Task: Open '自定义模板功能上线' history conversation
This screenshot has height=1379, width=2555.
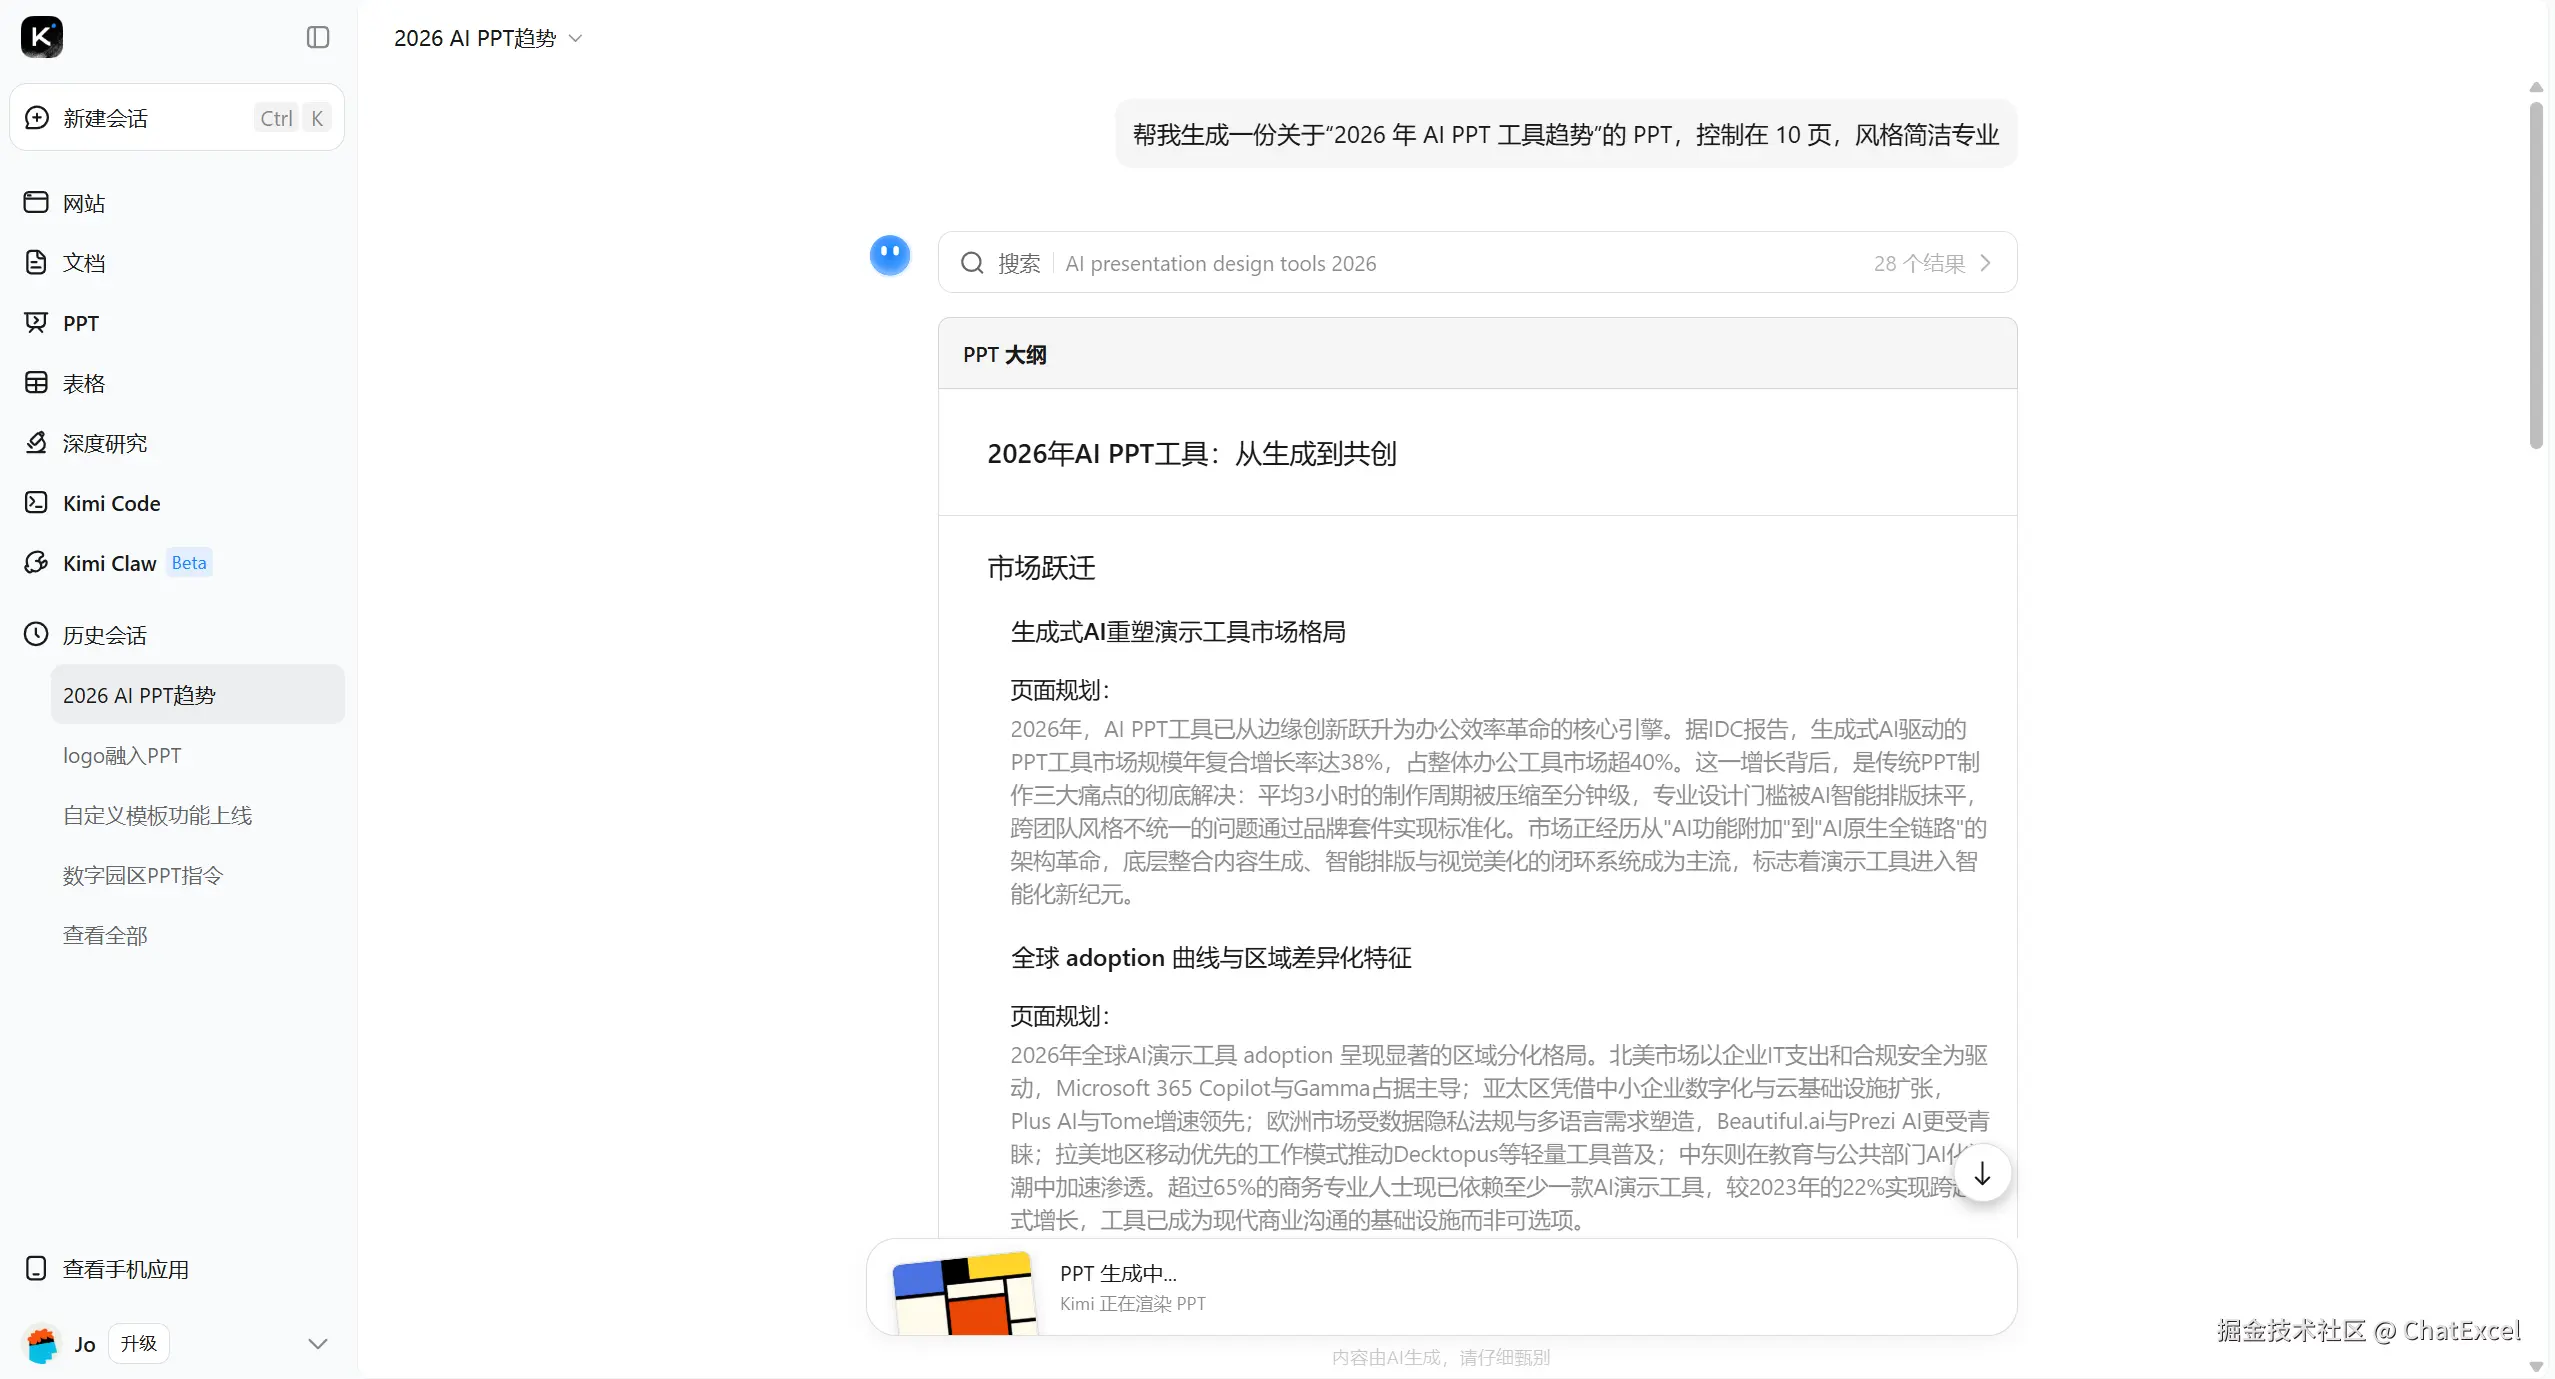Action: 157,815
